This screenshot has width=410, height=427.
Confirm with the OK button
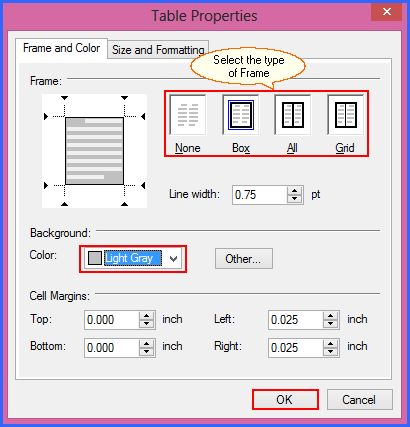(x=285, y=400)
